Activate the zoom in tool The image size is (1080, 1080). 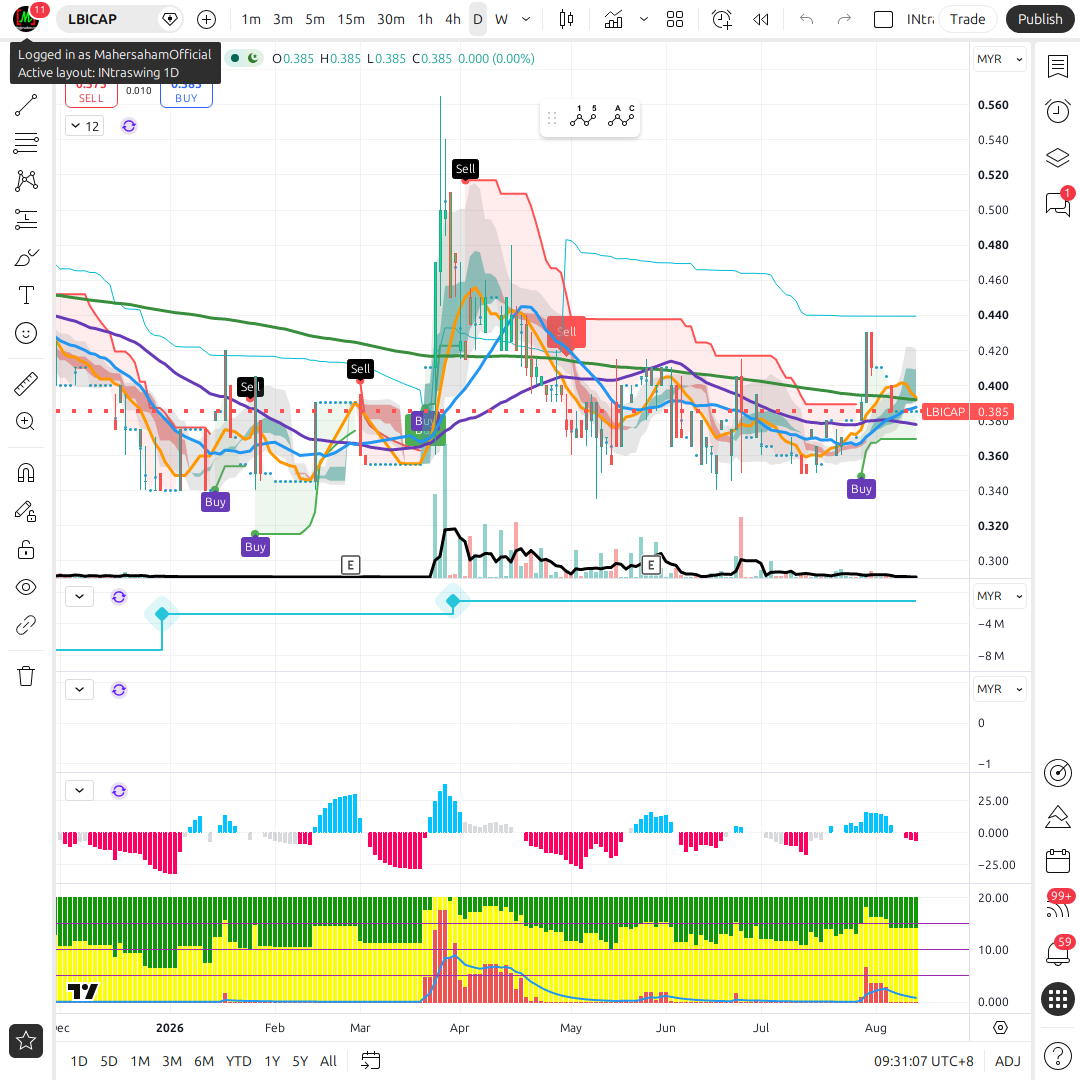tap(26, 422)
